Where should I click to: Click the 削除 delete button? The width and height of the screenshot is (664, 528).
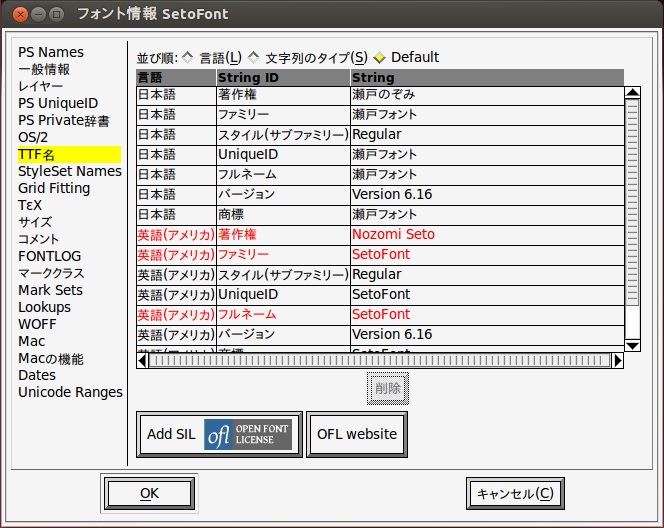pyautogui.click(x=388, y=388)
